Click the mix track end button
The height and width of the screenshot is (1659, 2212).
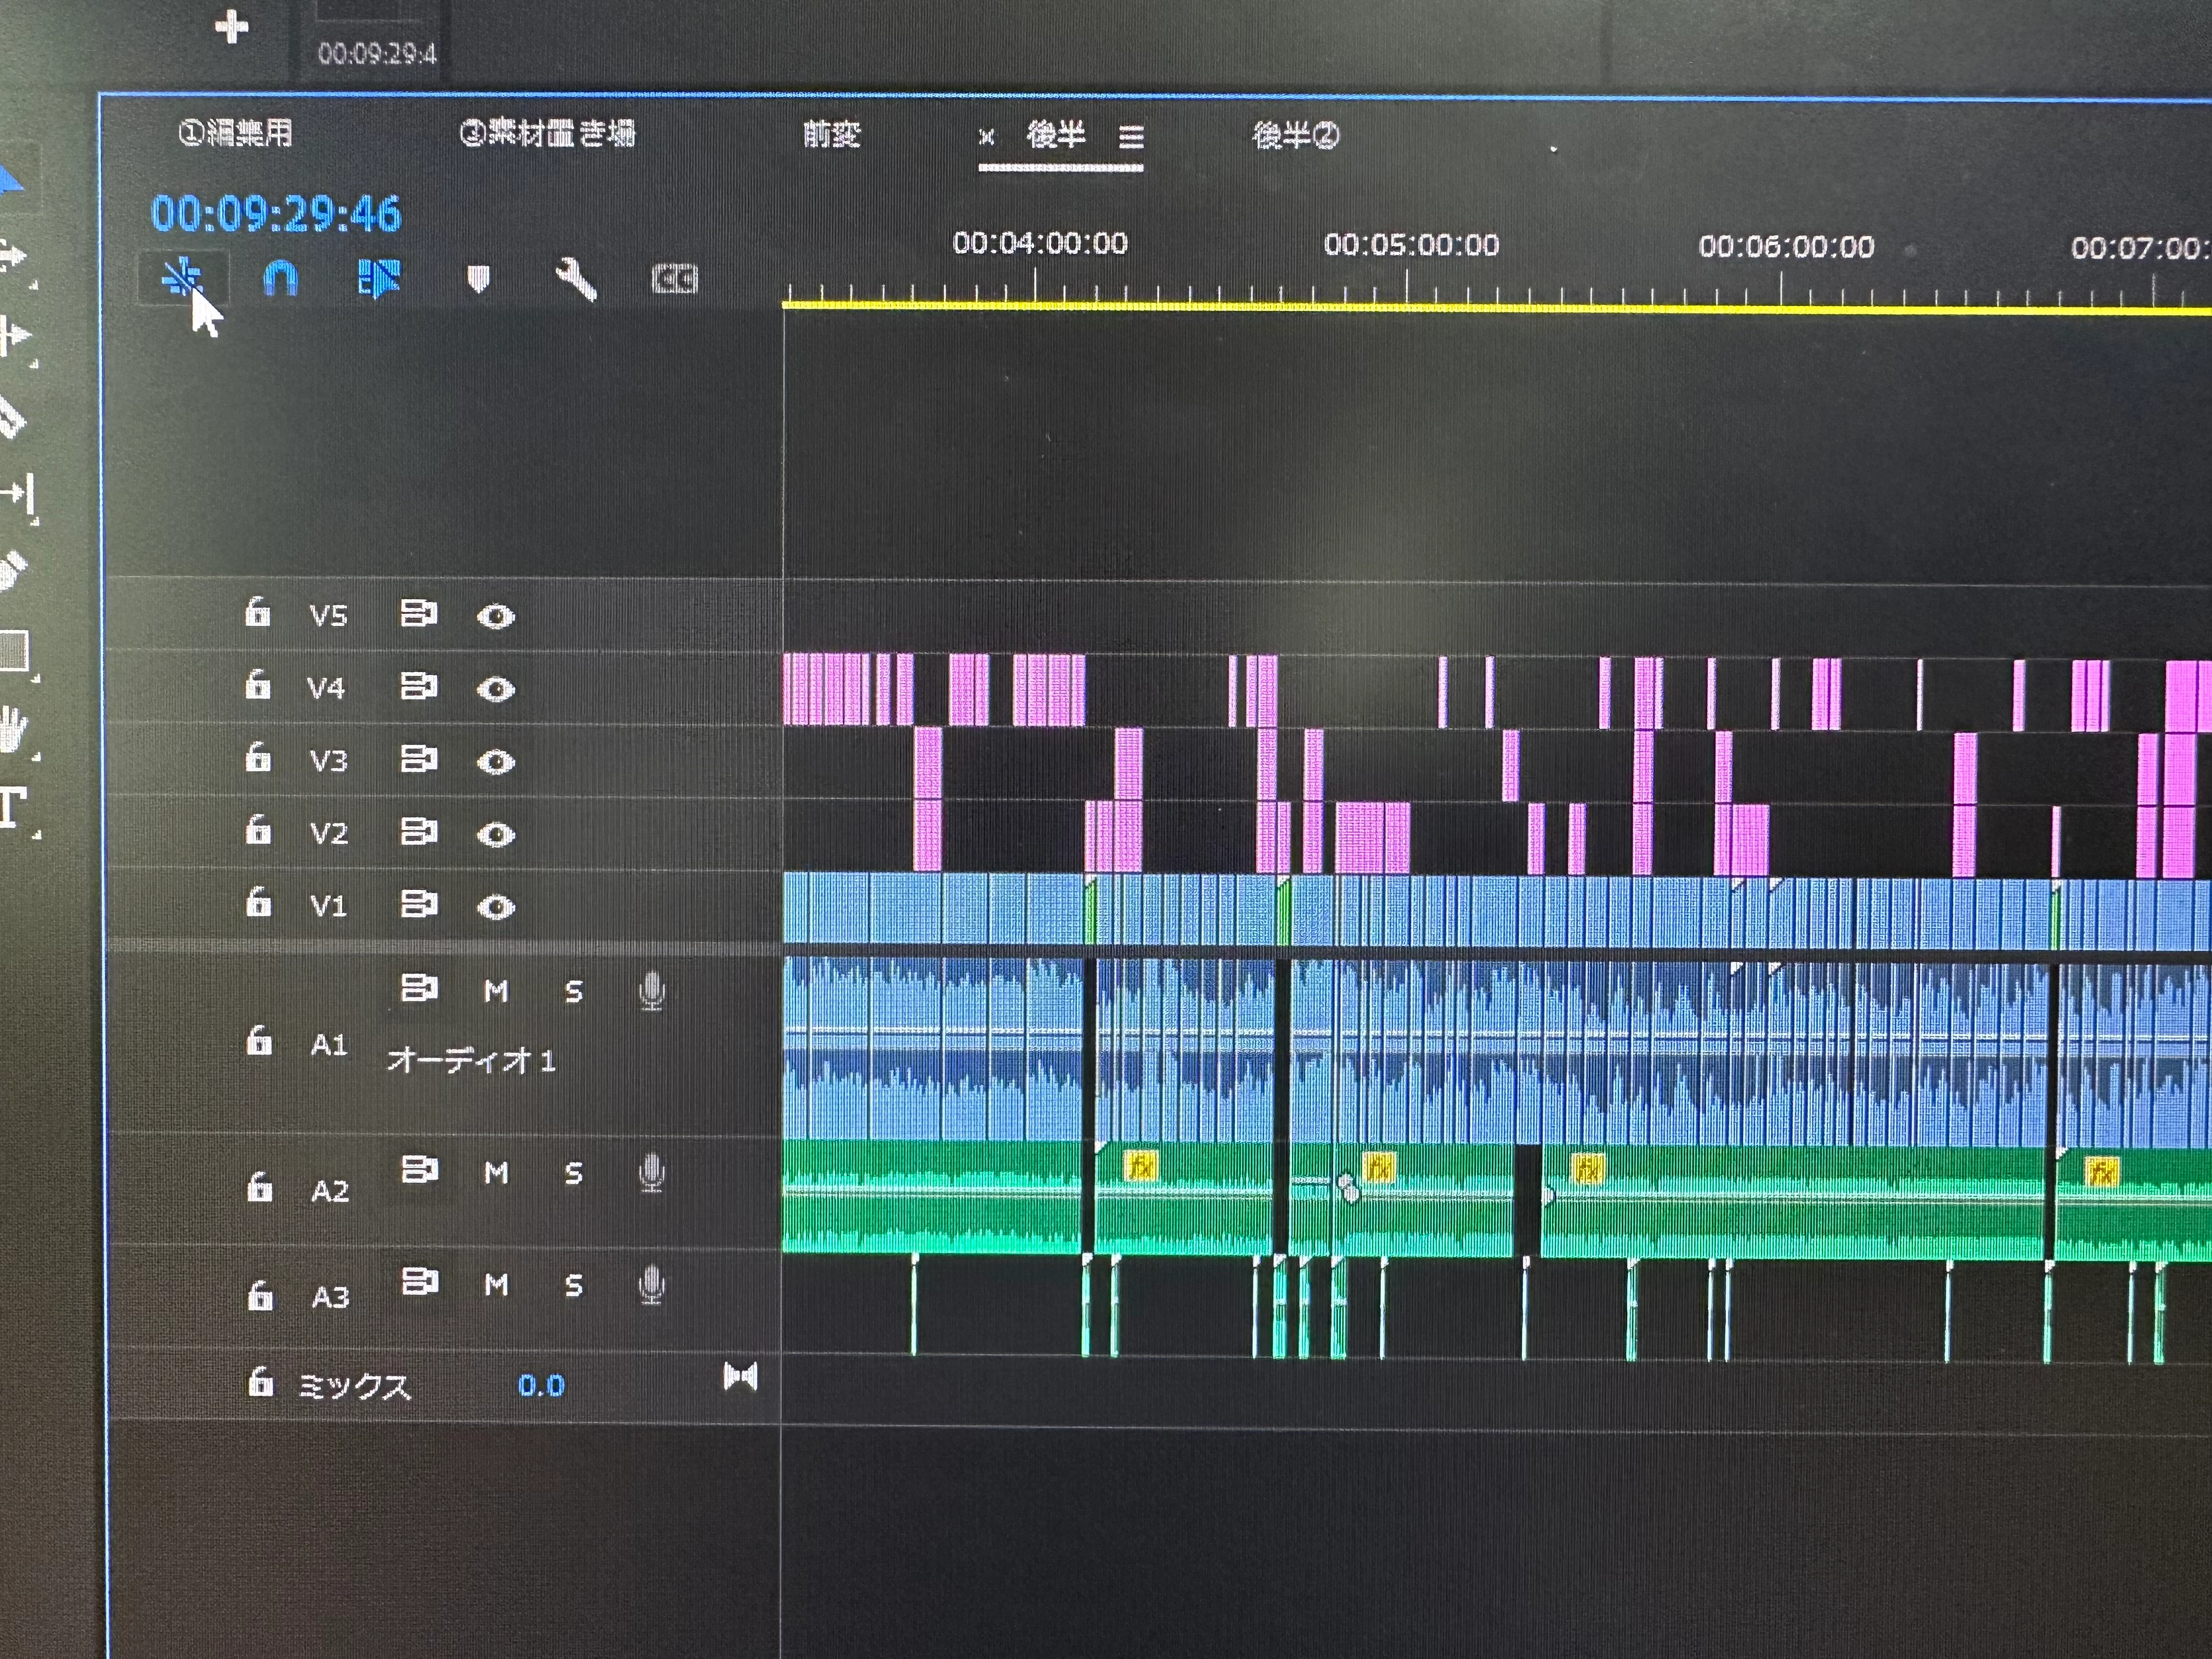click(740, 1378)
